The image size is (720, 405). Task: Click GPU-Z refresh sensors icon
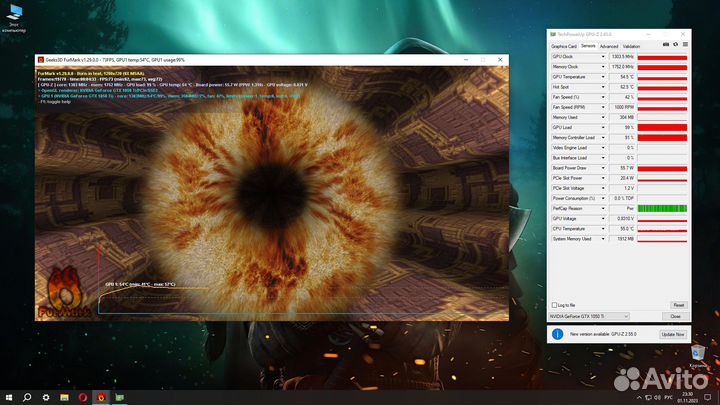[x=675, y=45]
